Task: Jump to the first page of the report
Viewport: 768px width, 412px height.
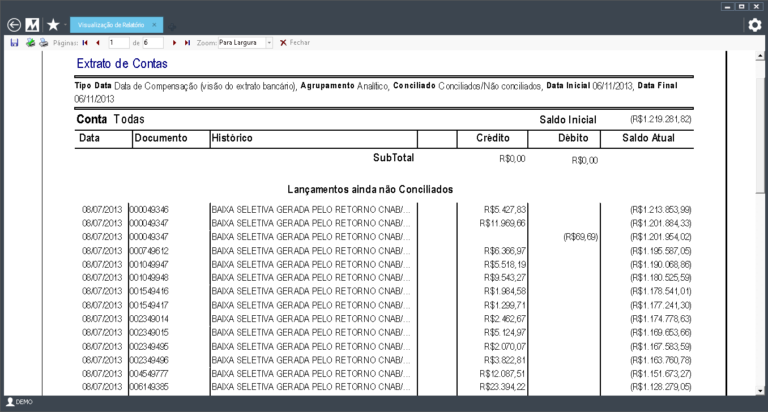Action: pyautogui.click(x=85, y=43)
